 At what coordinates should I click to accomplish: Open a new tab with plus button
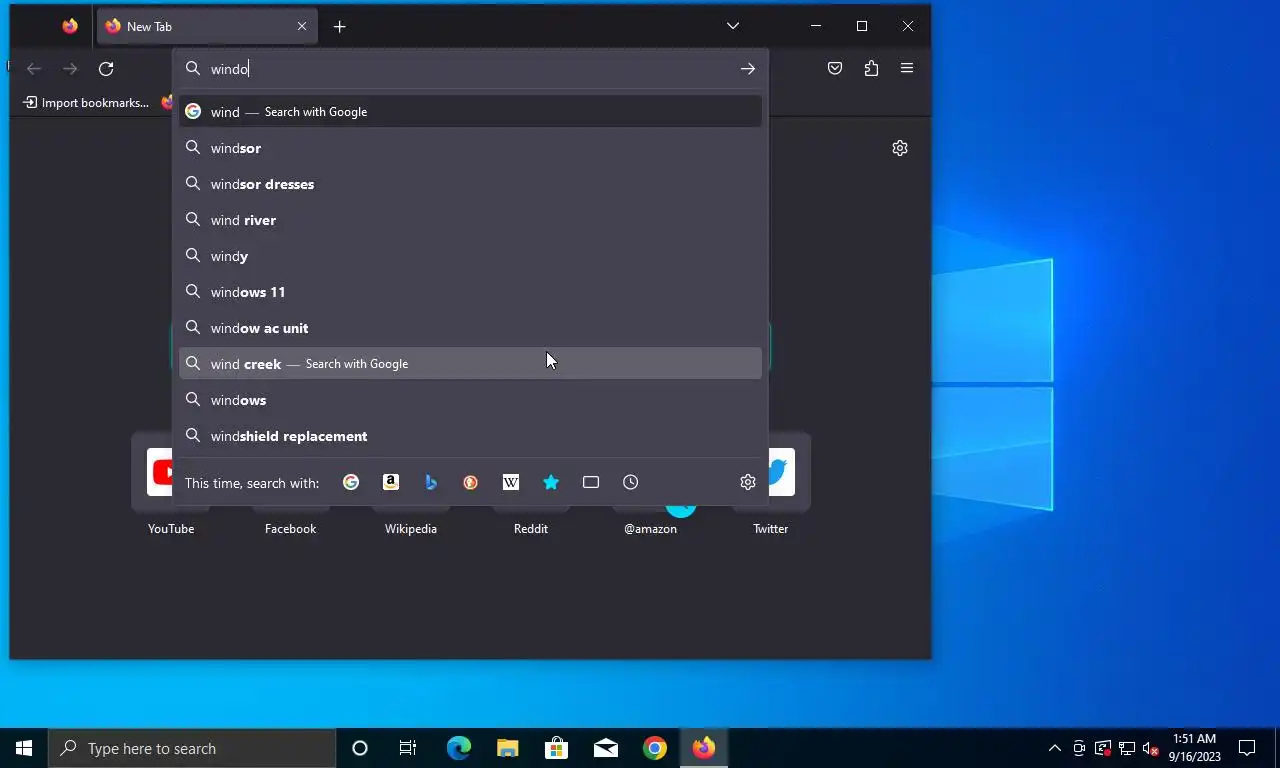pyautogui.click(x=340, y=27)
